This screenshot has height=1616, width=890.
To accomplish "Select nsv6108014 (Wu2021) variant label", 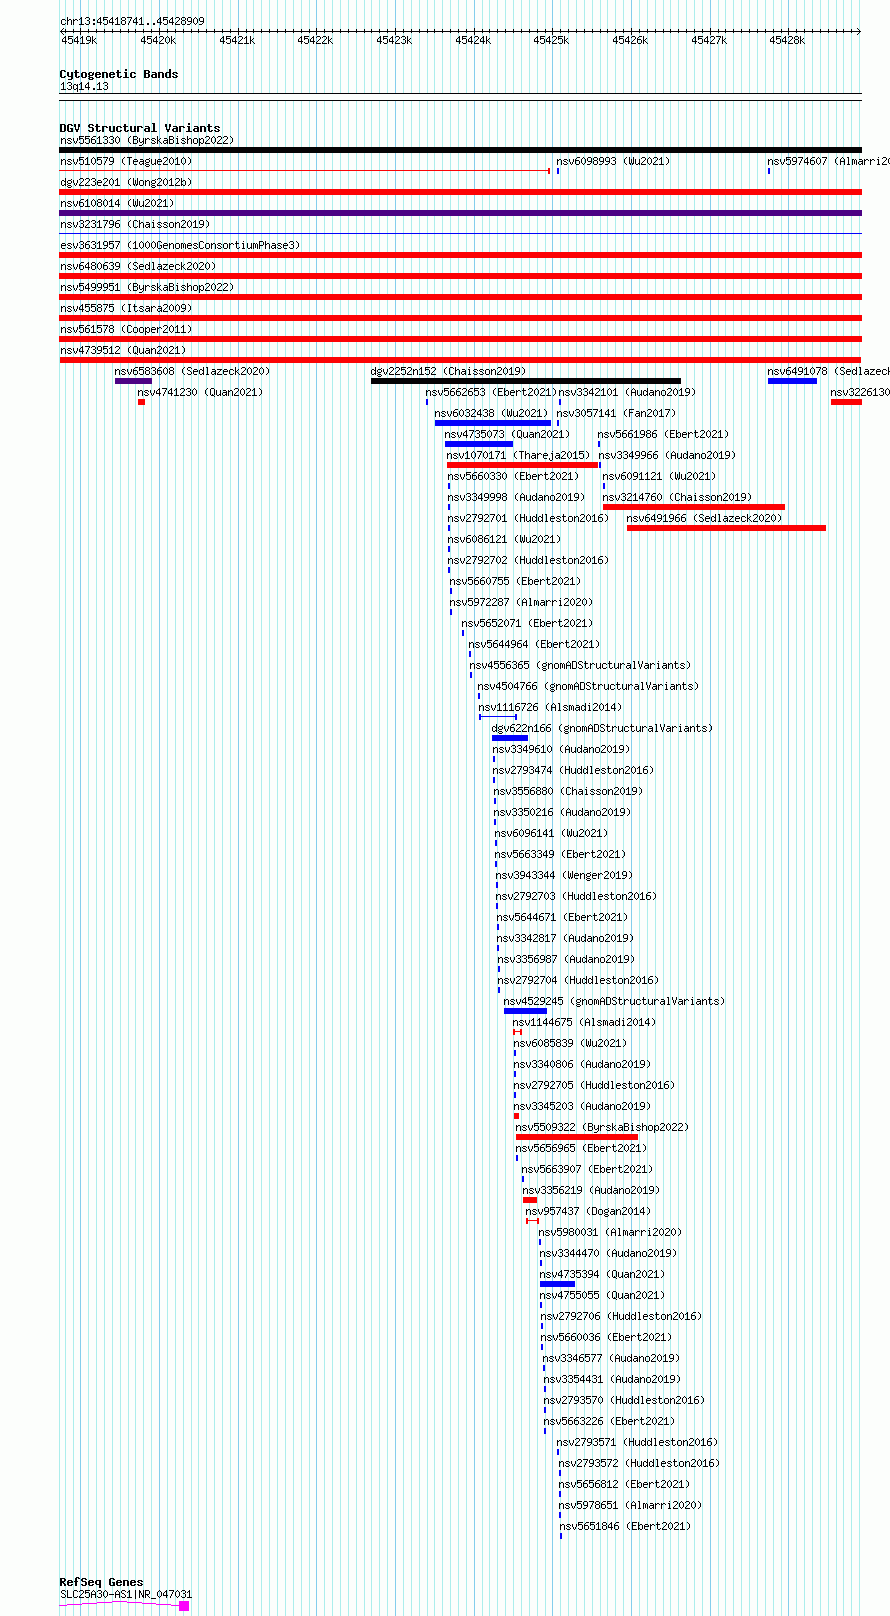I will tap(116, 203).
